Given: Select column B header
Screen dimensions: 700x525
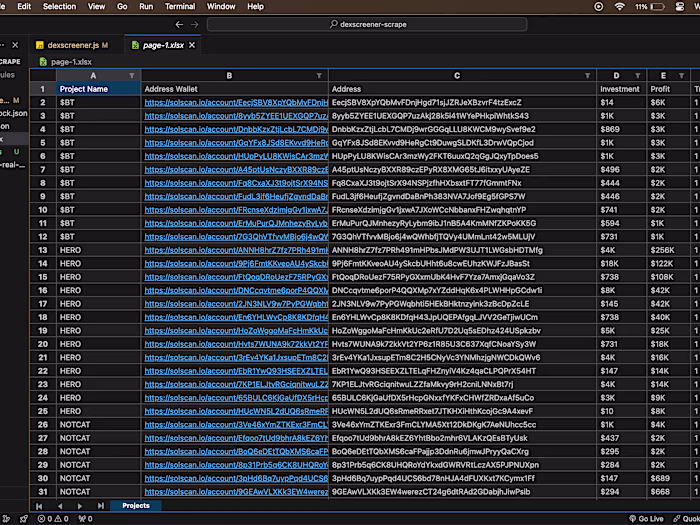Looking at the screenshot, I should pyautogui.click(x=229, y=76).
